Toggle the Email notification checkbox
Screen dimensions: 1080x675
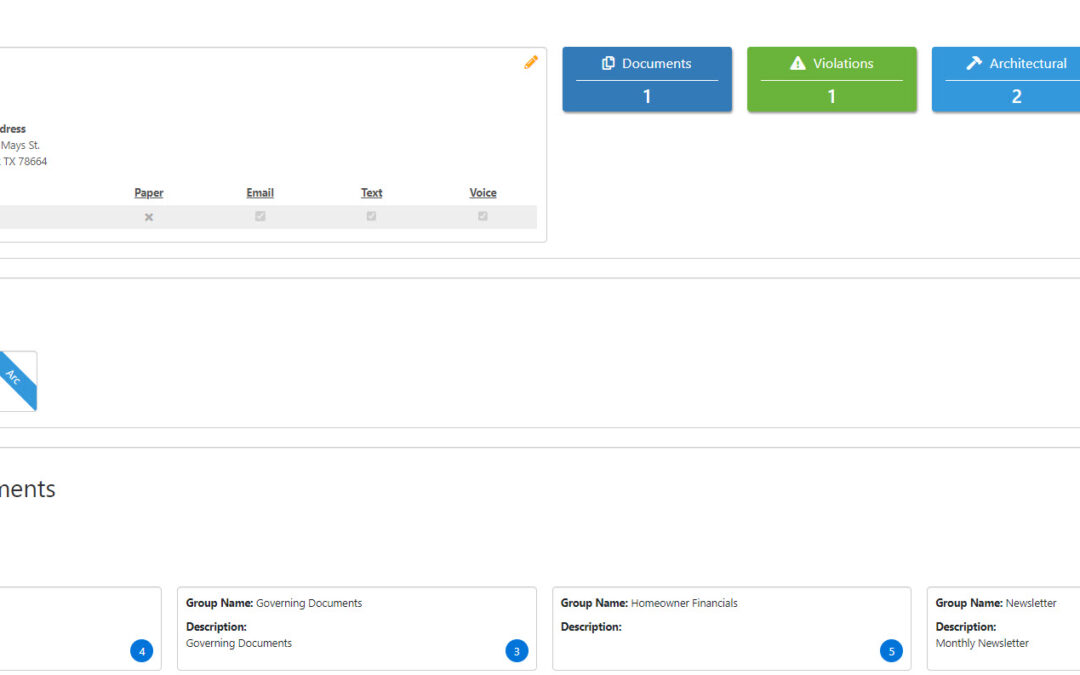260,216
